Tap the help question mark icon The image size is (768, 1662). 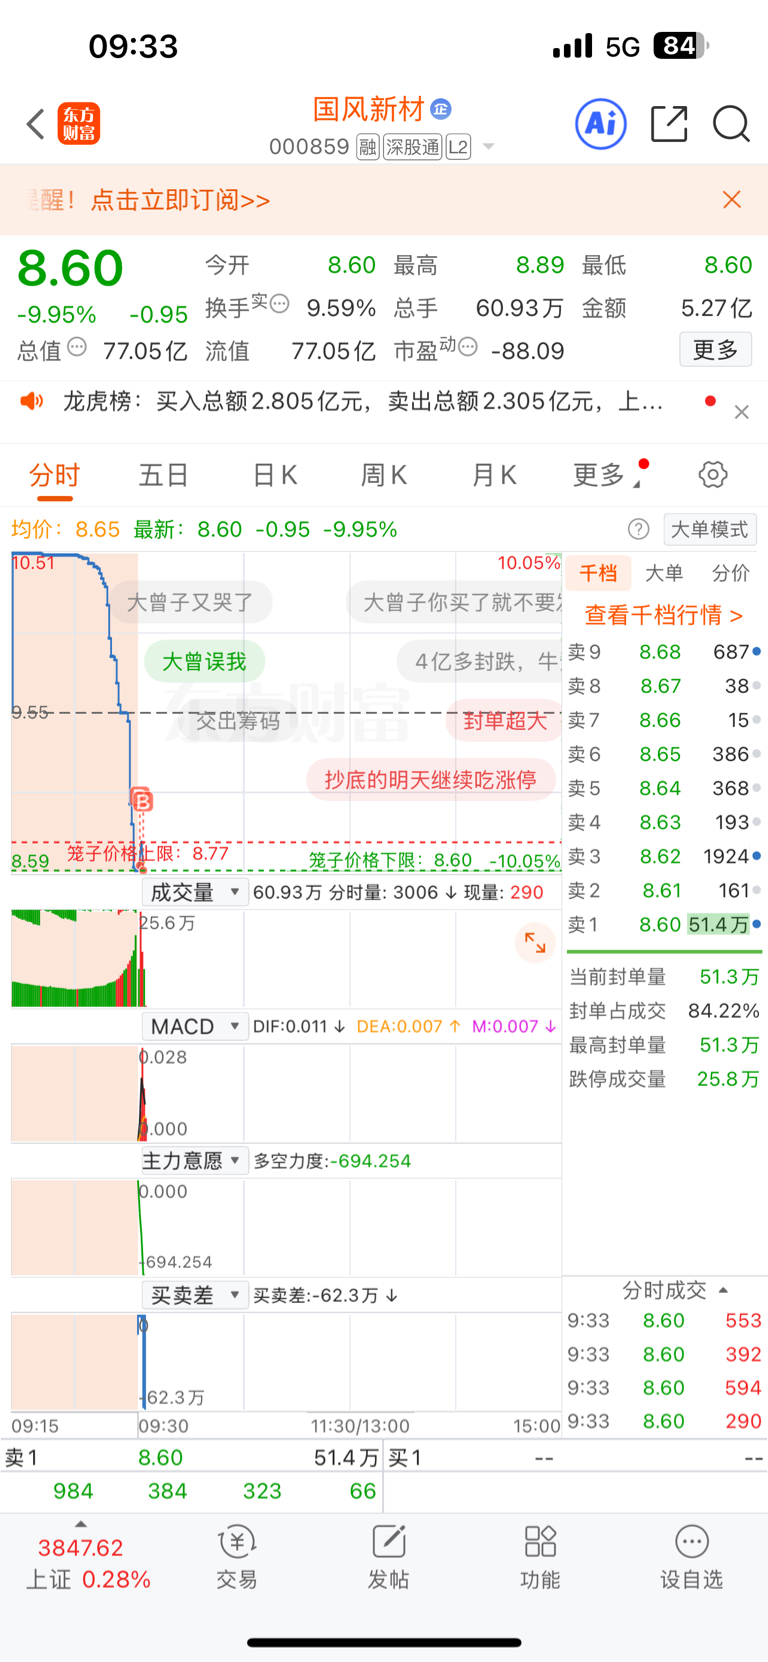638,529
